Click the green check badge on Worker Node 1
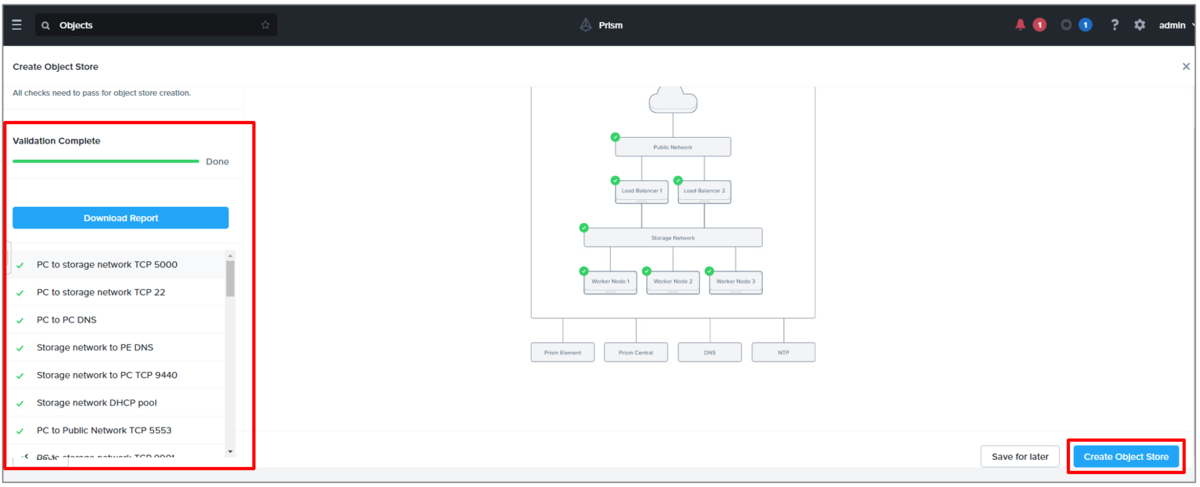The height and width of the screenshot is (487, 1200). click(584, 271)
